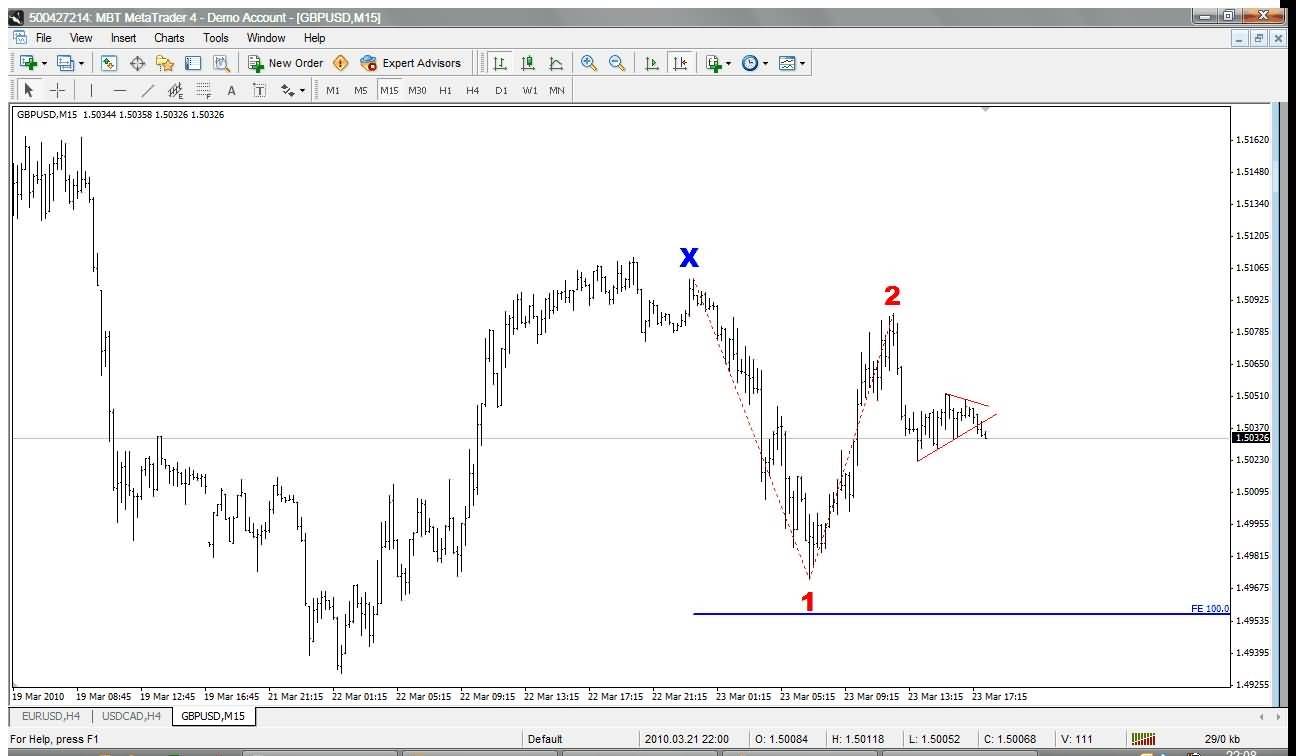Open the Strategy Tester

coord(221,63)
